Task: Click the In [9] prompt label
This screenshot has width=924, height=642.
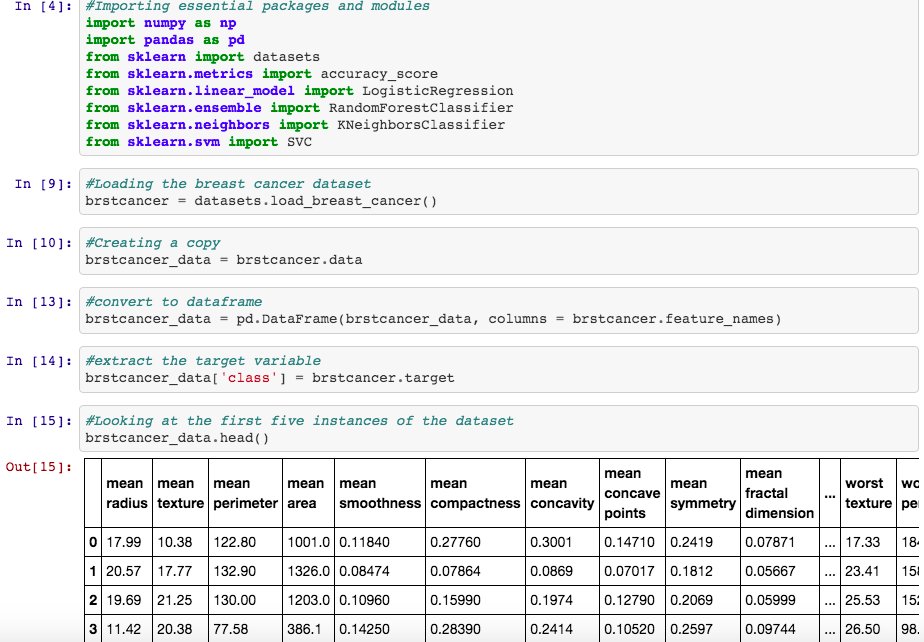Action: (43, 184)
